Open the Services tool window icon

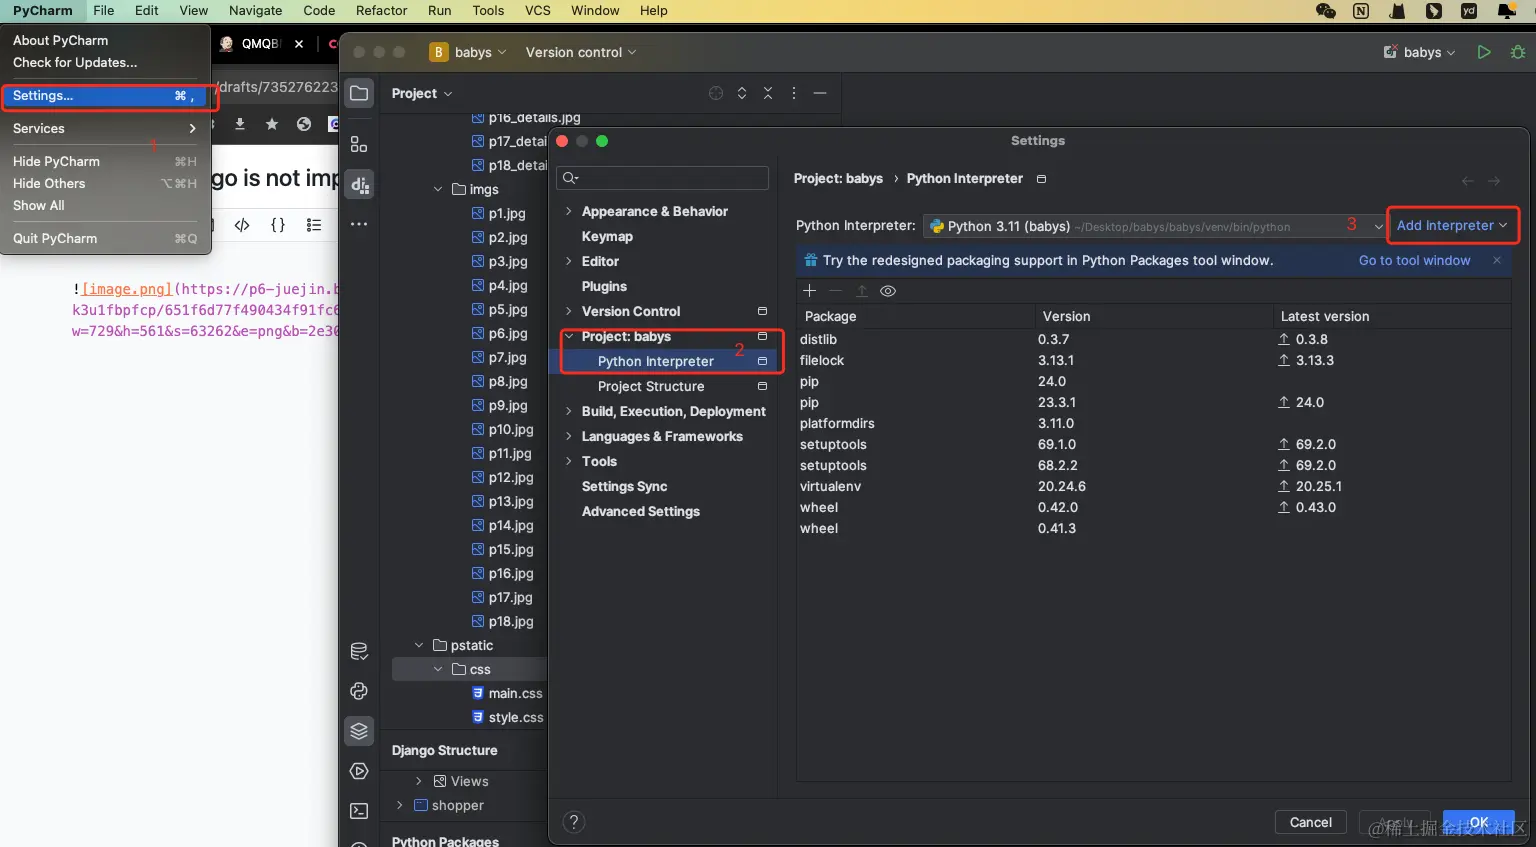(359, 771)
